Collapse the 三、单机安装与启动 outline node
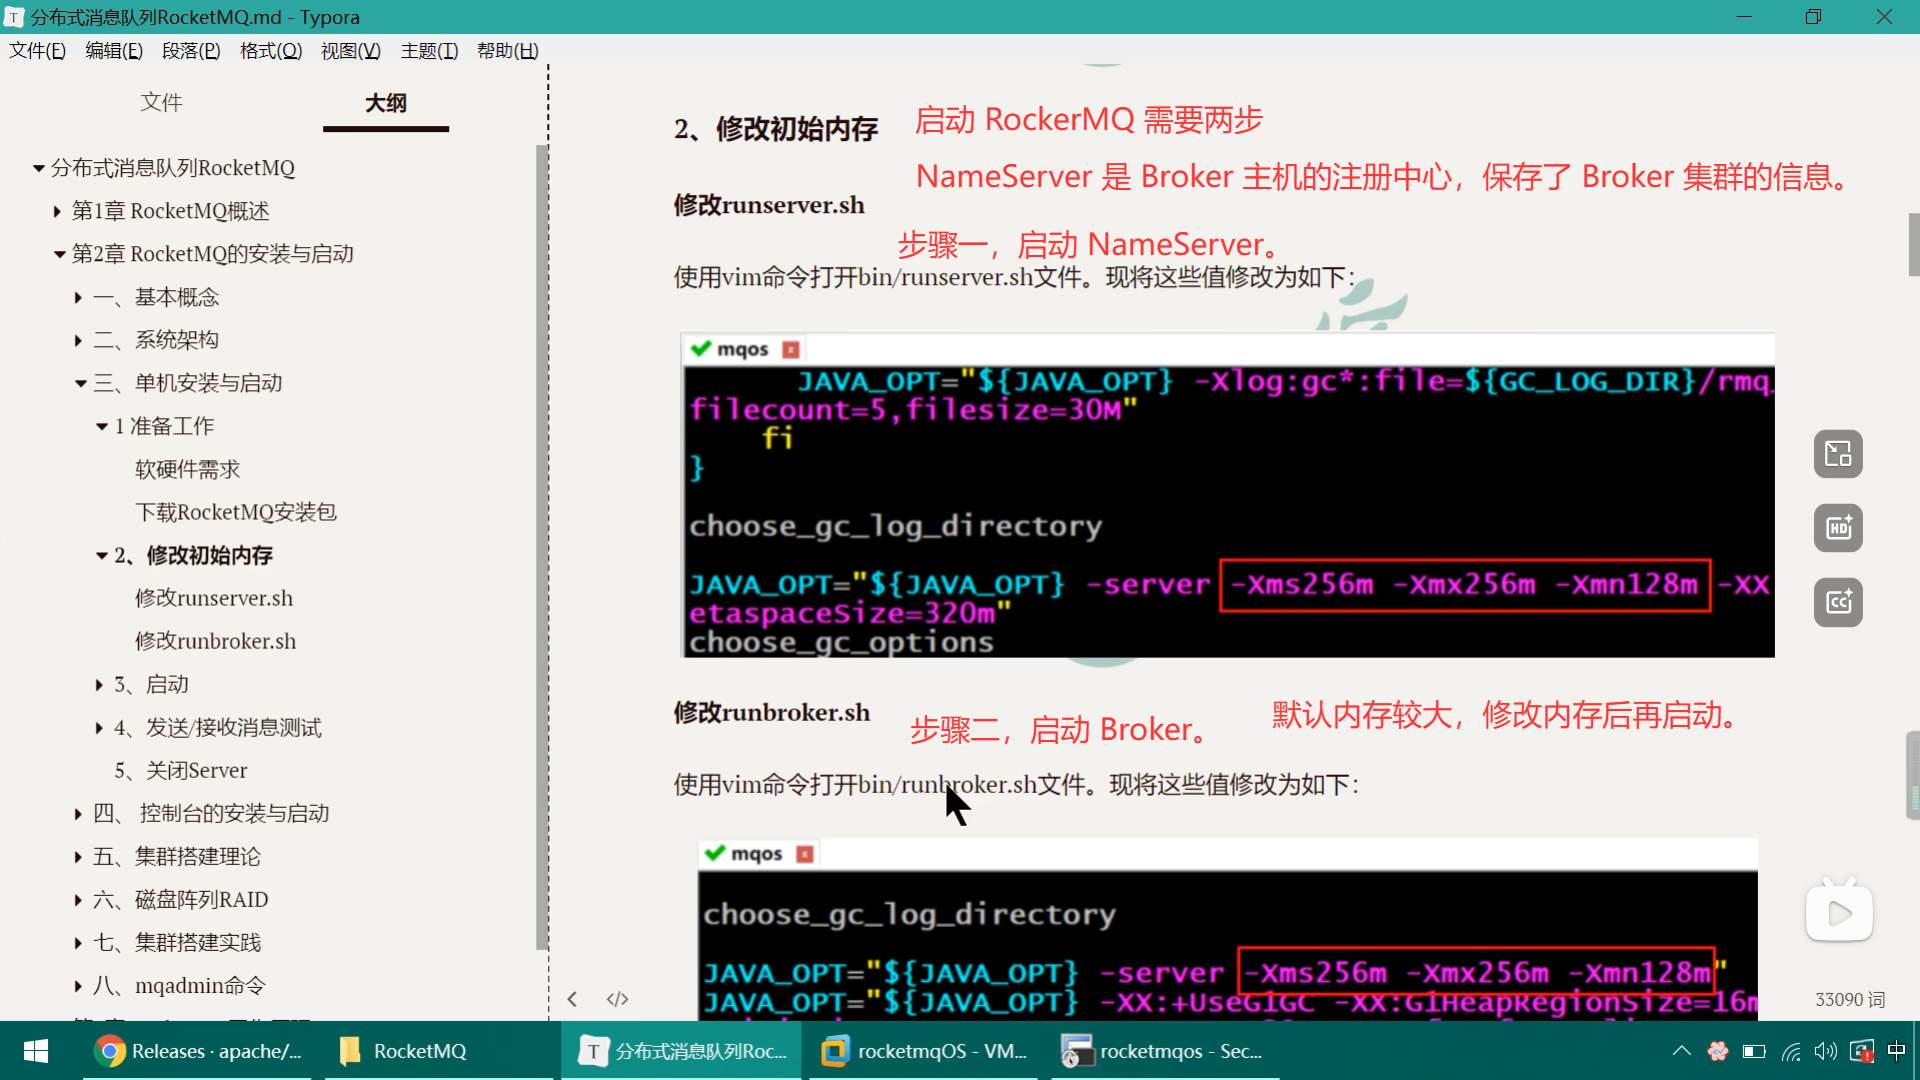 click(80, 383)
